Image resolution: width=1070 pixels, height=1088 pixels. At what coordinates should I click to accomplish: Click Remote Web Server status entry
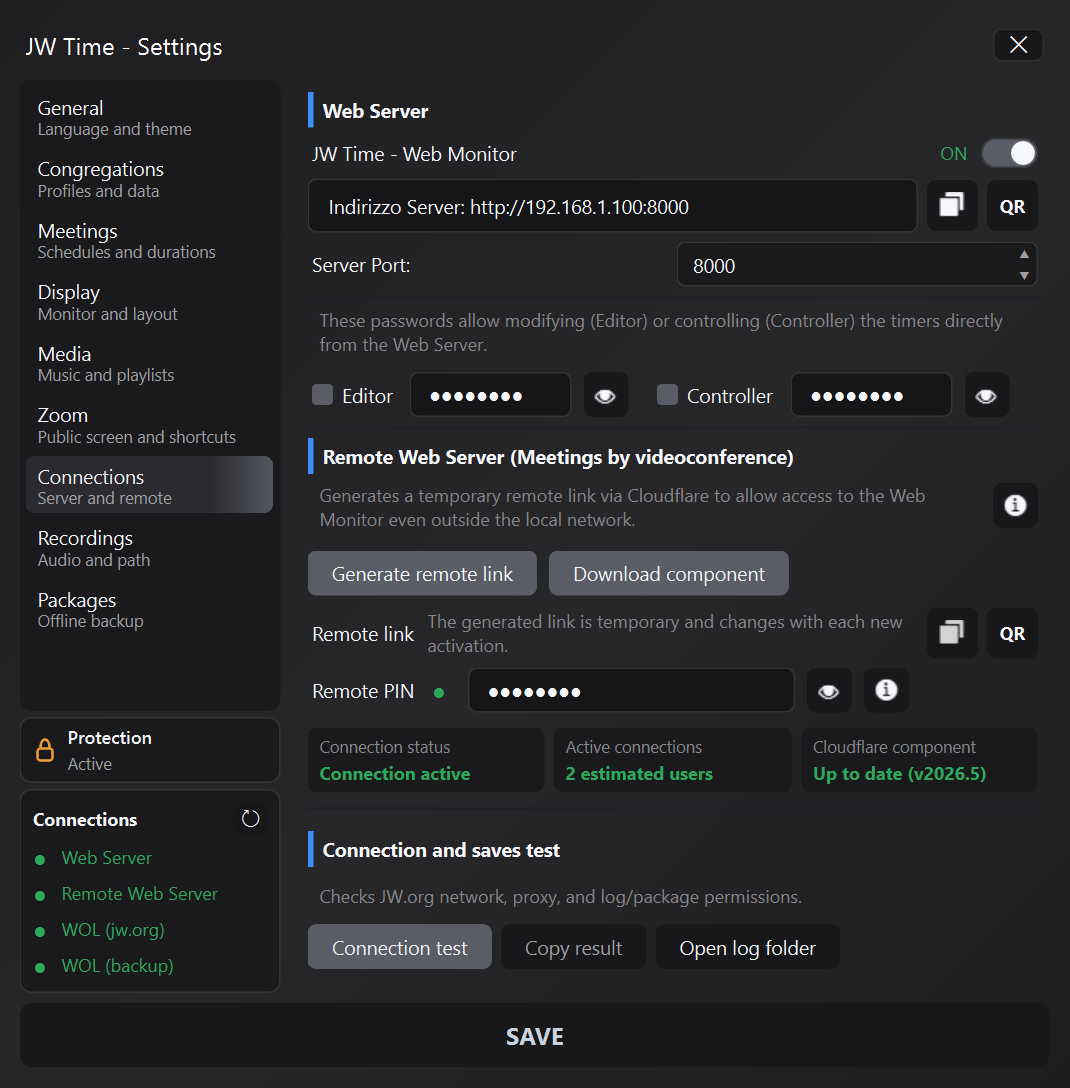[x=139, y=894]
